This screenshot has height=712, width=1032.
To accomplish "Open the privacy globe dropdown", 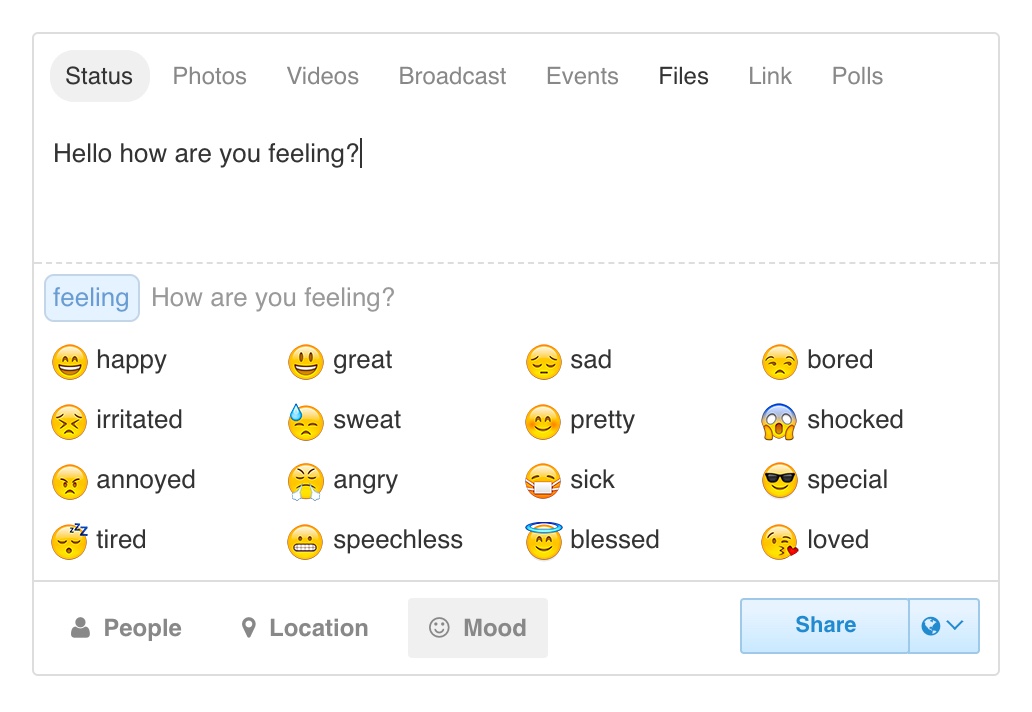I will [x=944, y=626].
